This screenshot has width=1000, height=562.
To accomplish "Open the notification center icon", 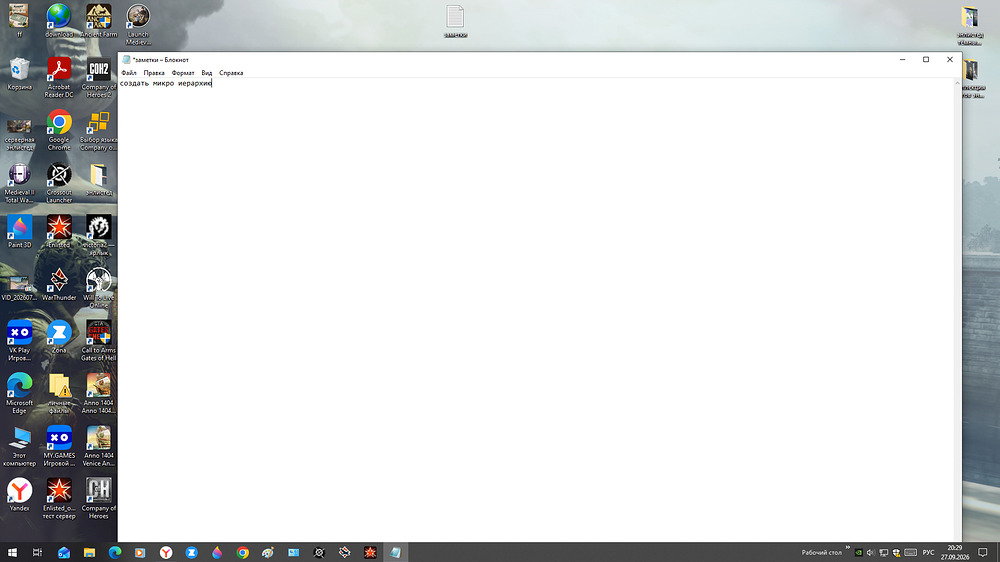I will tap(983, 552).
